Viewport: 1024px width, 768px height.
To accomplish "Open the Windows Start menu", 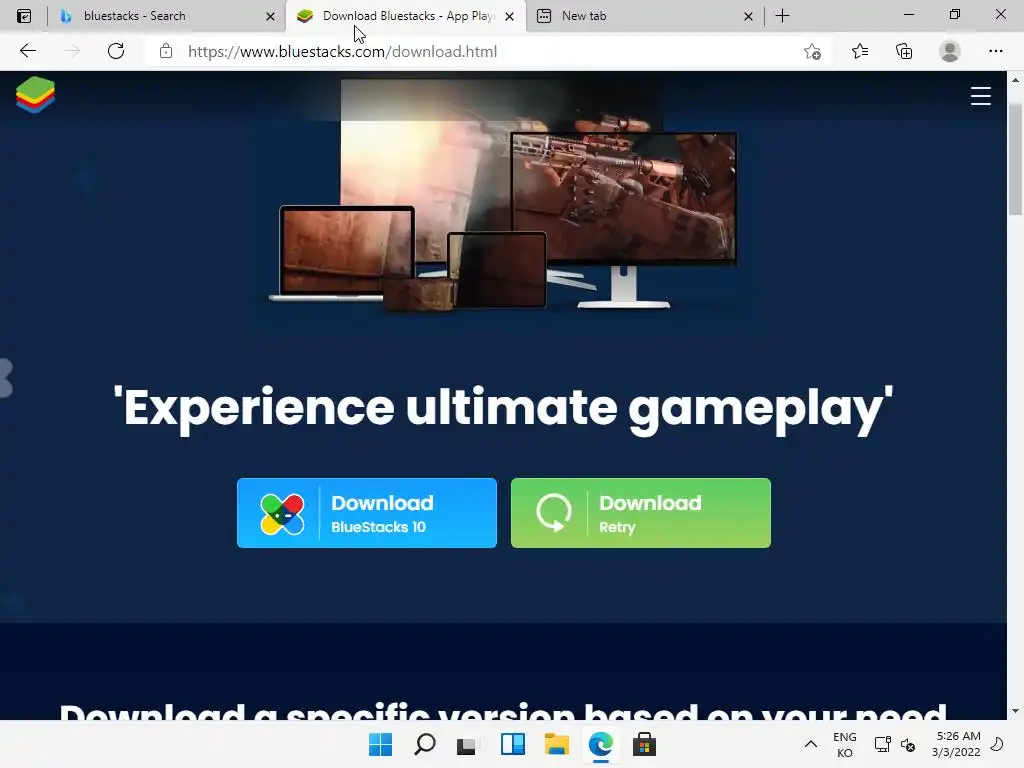I will [x=381, y=744].
